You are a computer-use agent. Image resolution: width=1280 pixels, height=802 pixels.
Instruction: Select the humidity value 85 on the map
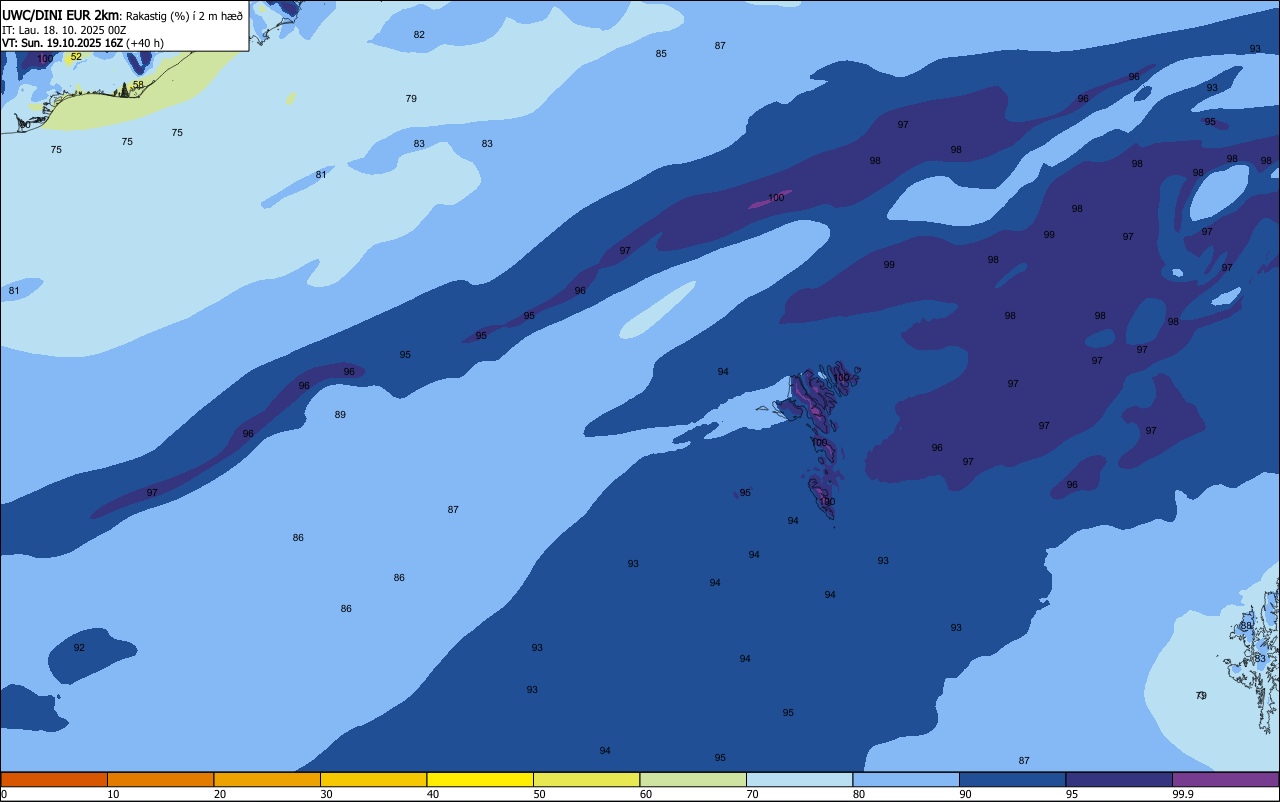(x=661, y=54)
